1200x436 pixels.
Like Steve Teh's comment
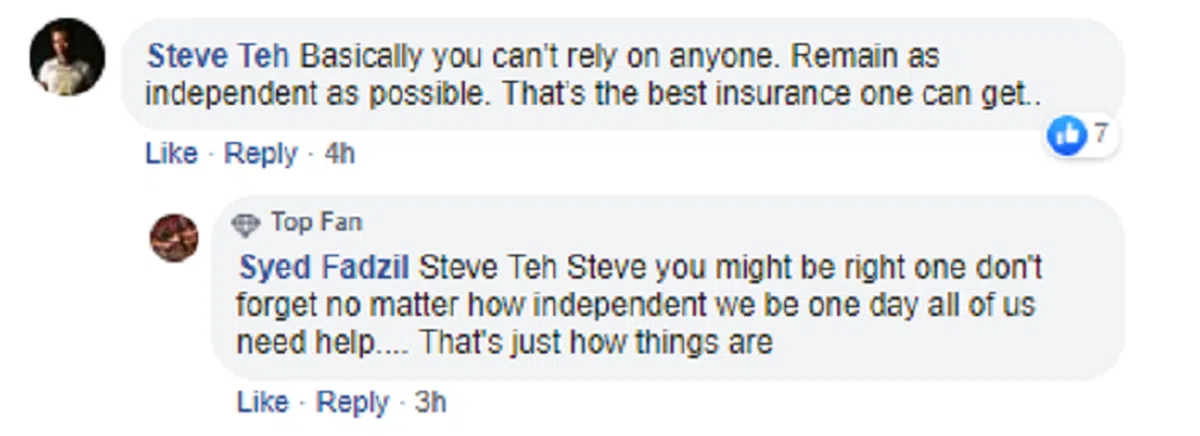coord(172,154)
